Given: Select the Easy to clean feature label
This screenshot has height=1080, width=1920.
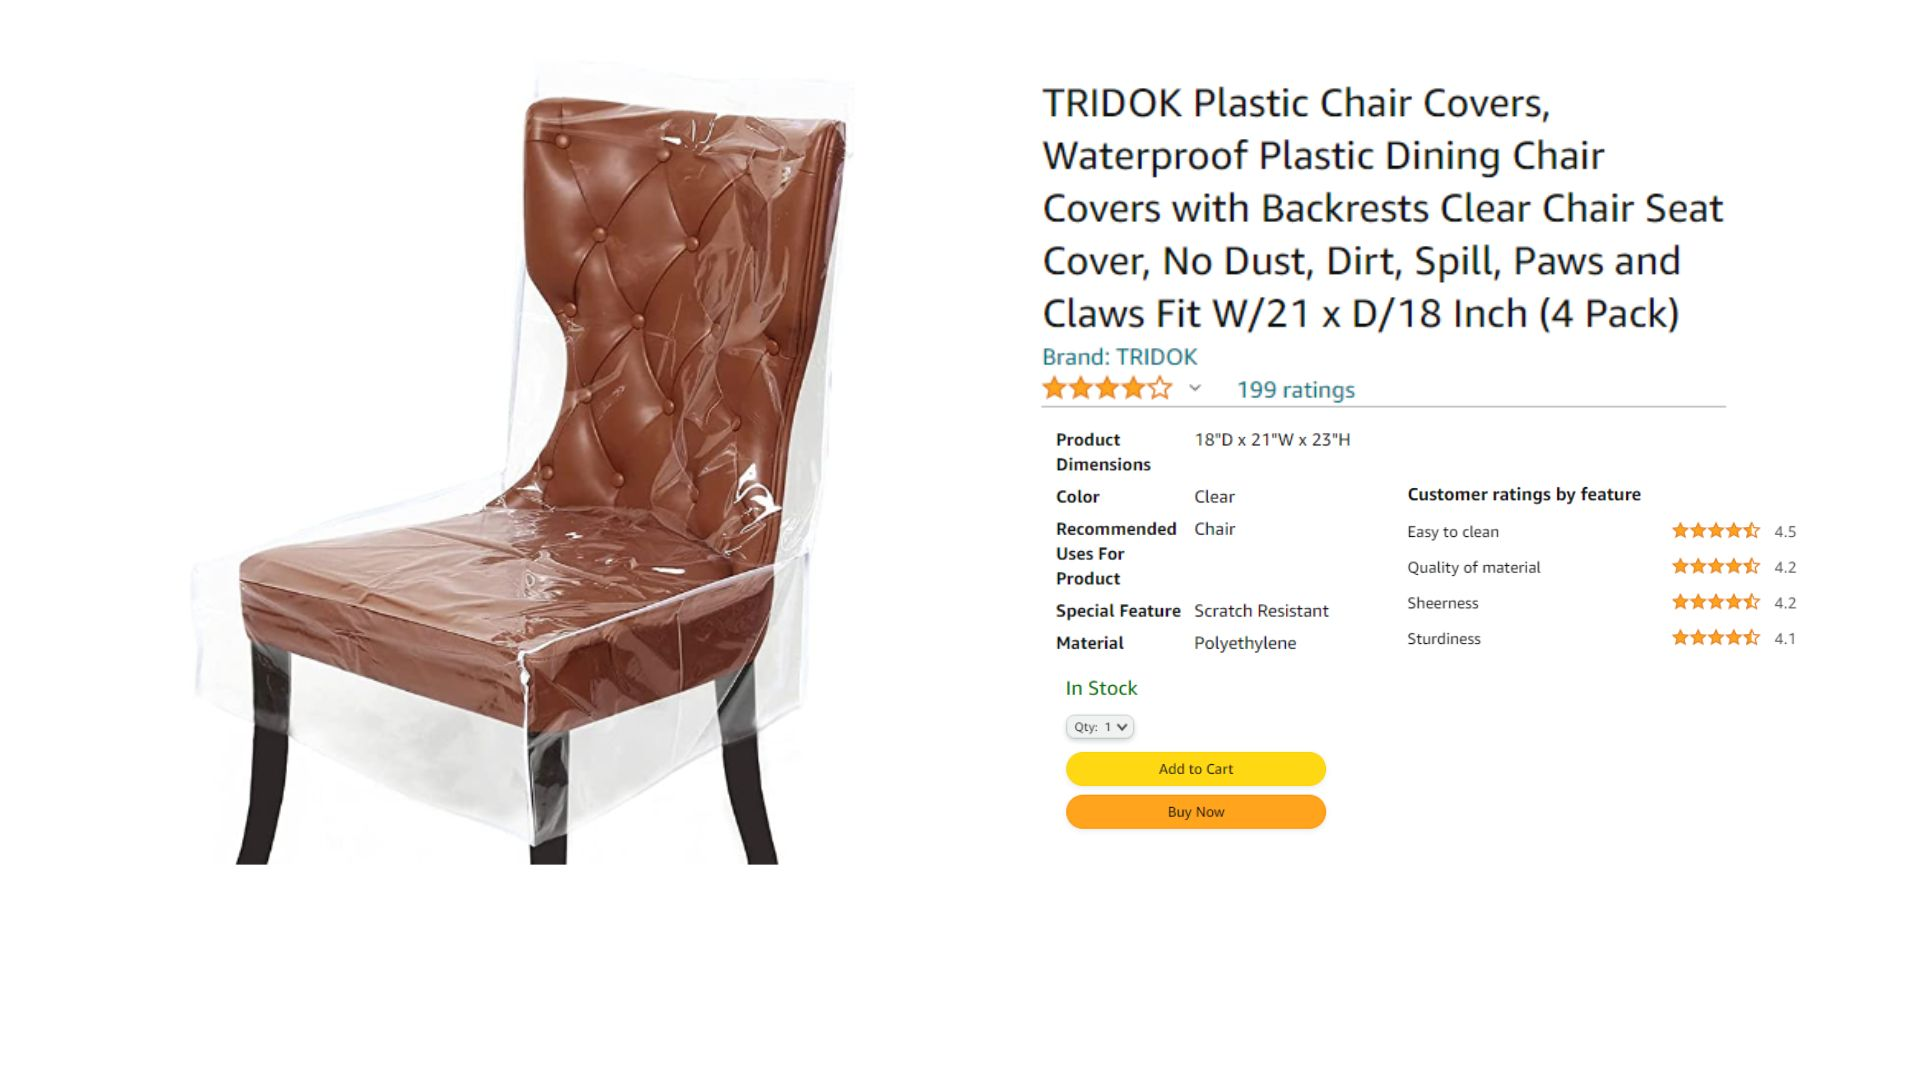Looking at the screenshot, I should pyautogui.click(x=1453, y=532).
